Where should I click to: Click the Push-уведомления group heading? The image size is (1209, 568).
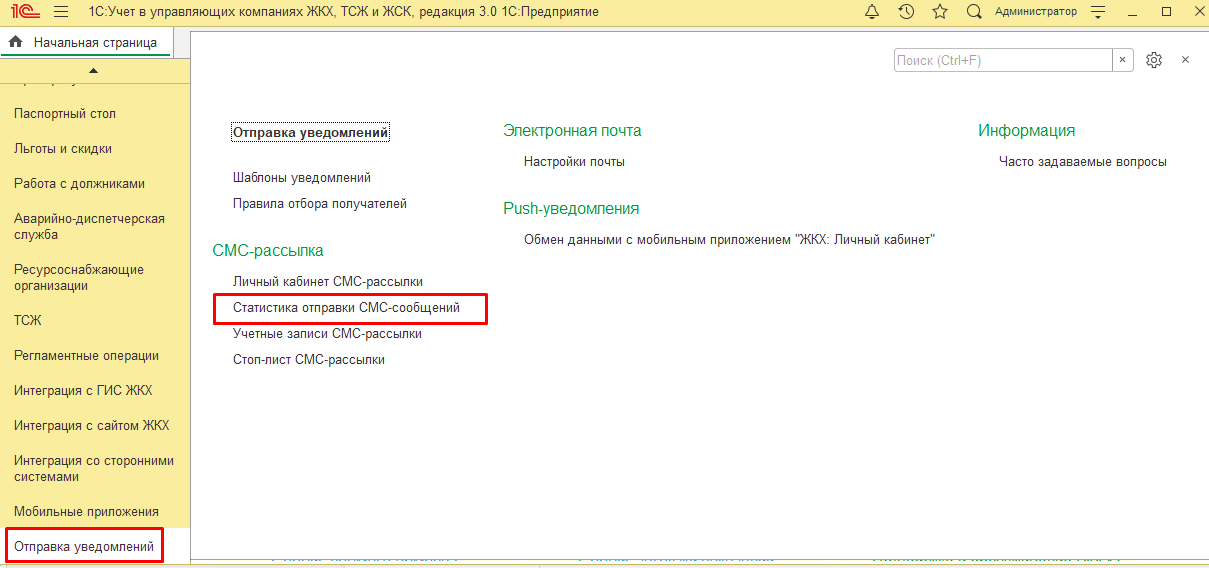click(x=571, y=209)
